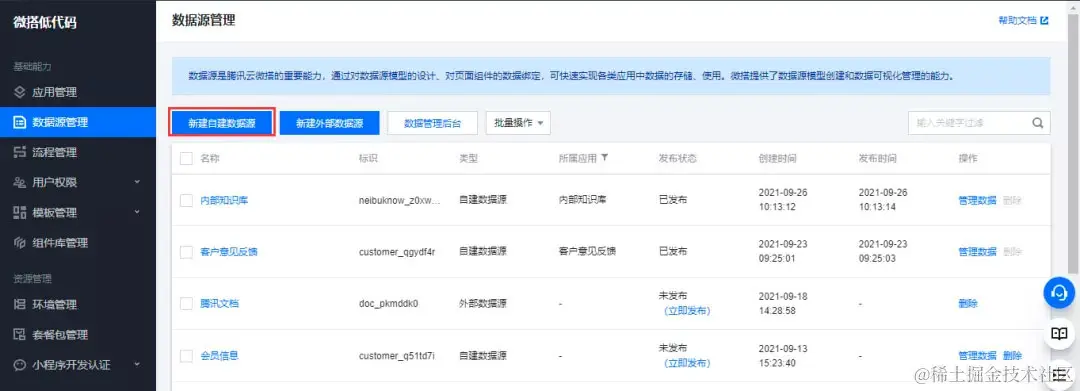Open 环境管理 in sidebar

click(x=78, y=304)
